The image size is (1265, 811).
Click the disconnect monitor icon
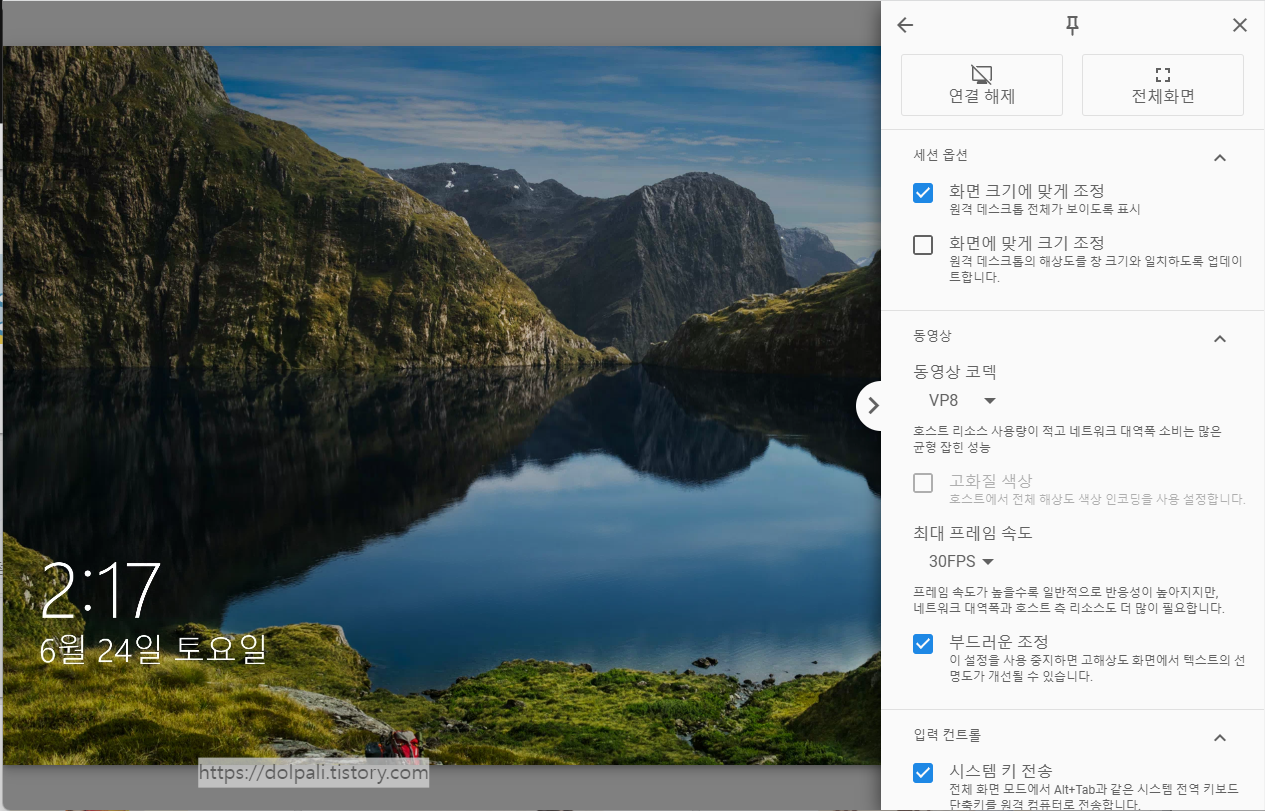pyautogui.click(x=981, y=73)
